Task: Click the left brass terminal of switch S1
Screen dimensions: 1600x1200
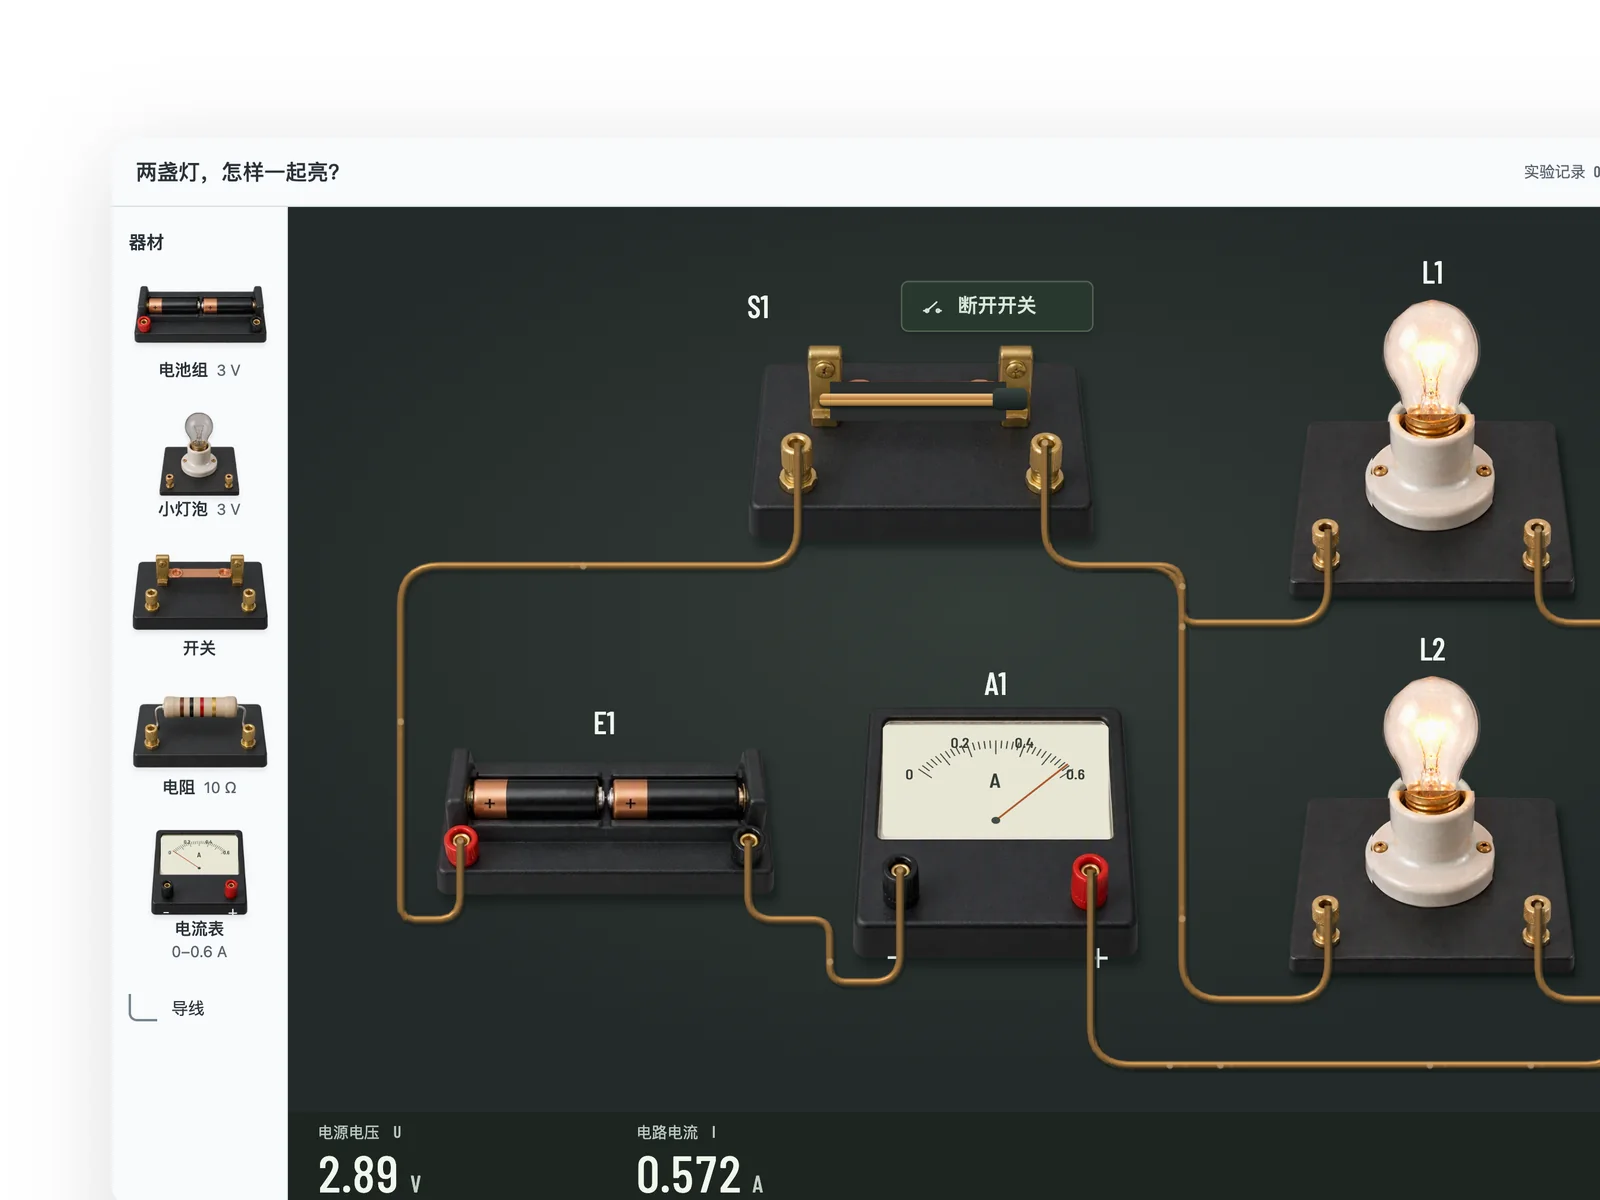Action: pyautogui.click(x=797, y=462)
